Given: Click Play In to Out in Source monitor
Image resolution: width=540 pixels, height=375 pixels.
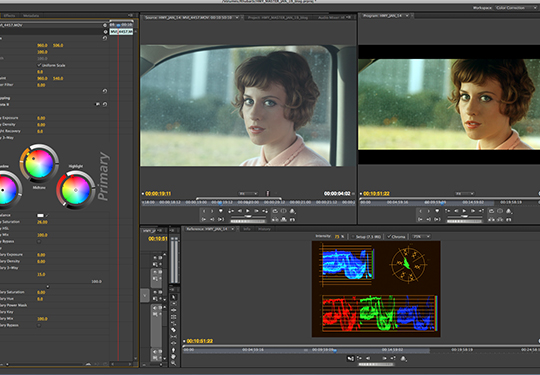Looking at the screenshot, I should (x=221, y=219).
